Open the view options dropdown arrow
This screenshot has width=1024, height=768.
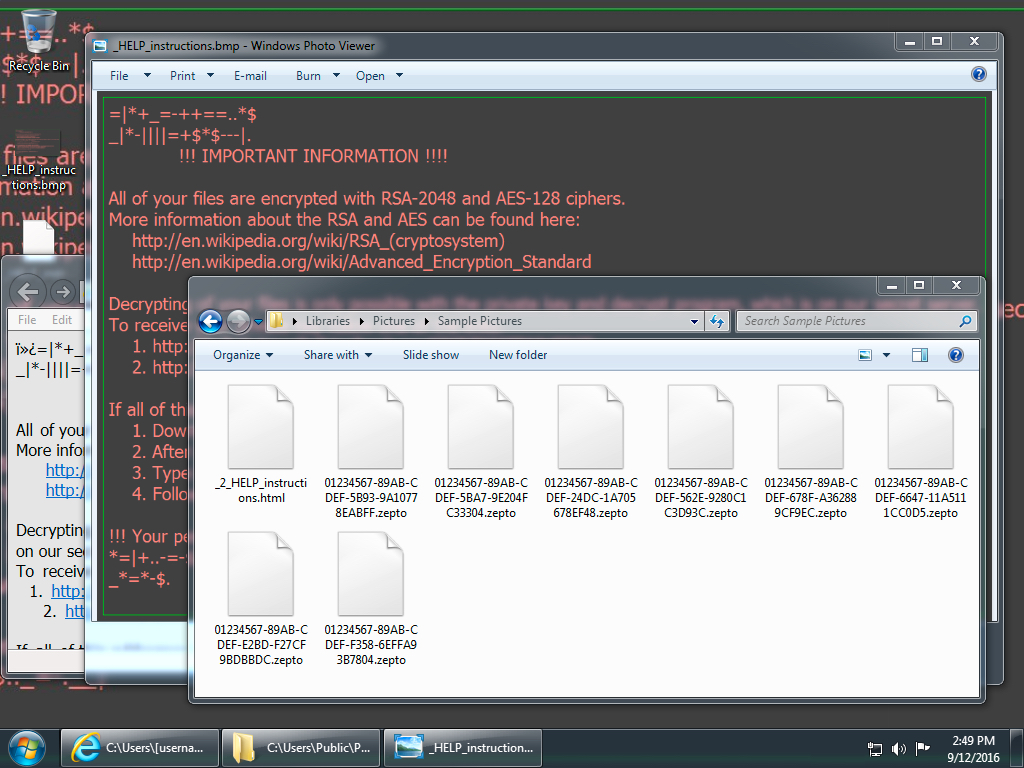(x=886, y=355)
